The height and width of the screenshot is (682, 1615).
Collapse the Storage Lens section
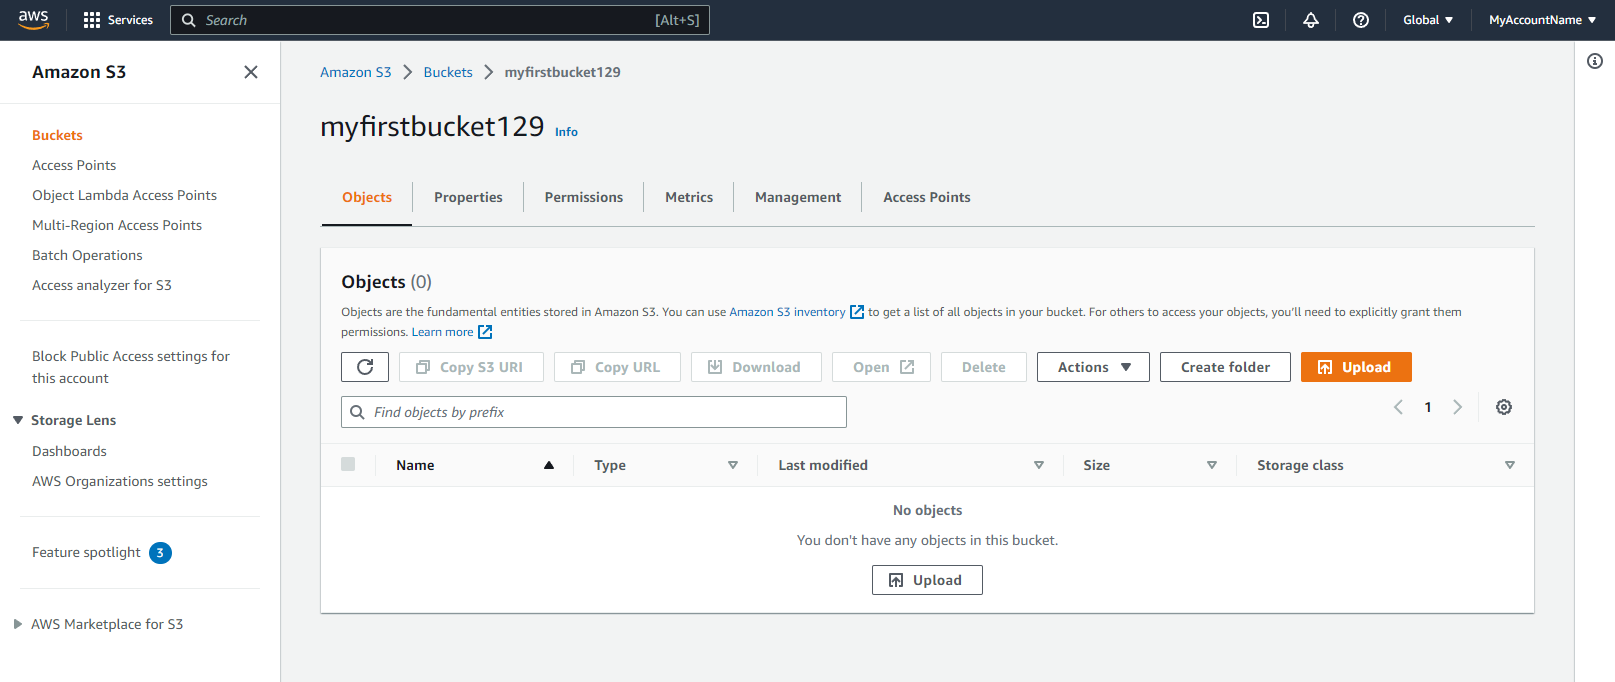(x=18, y=420)
